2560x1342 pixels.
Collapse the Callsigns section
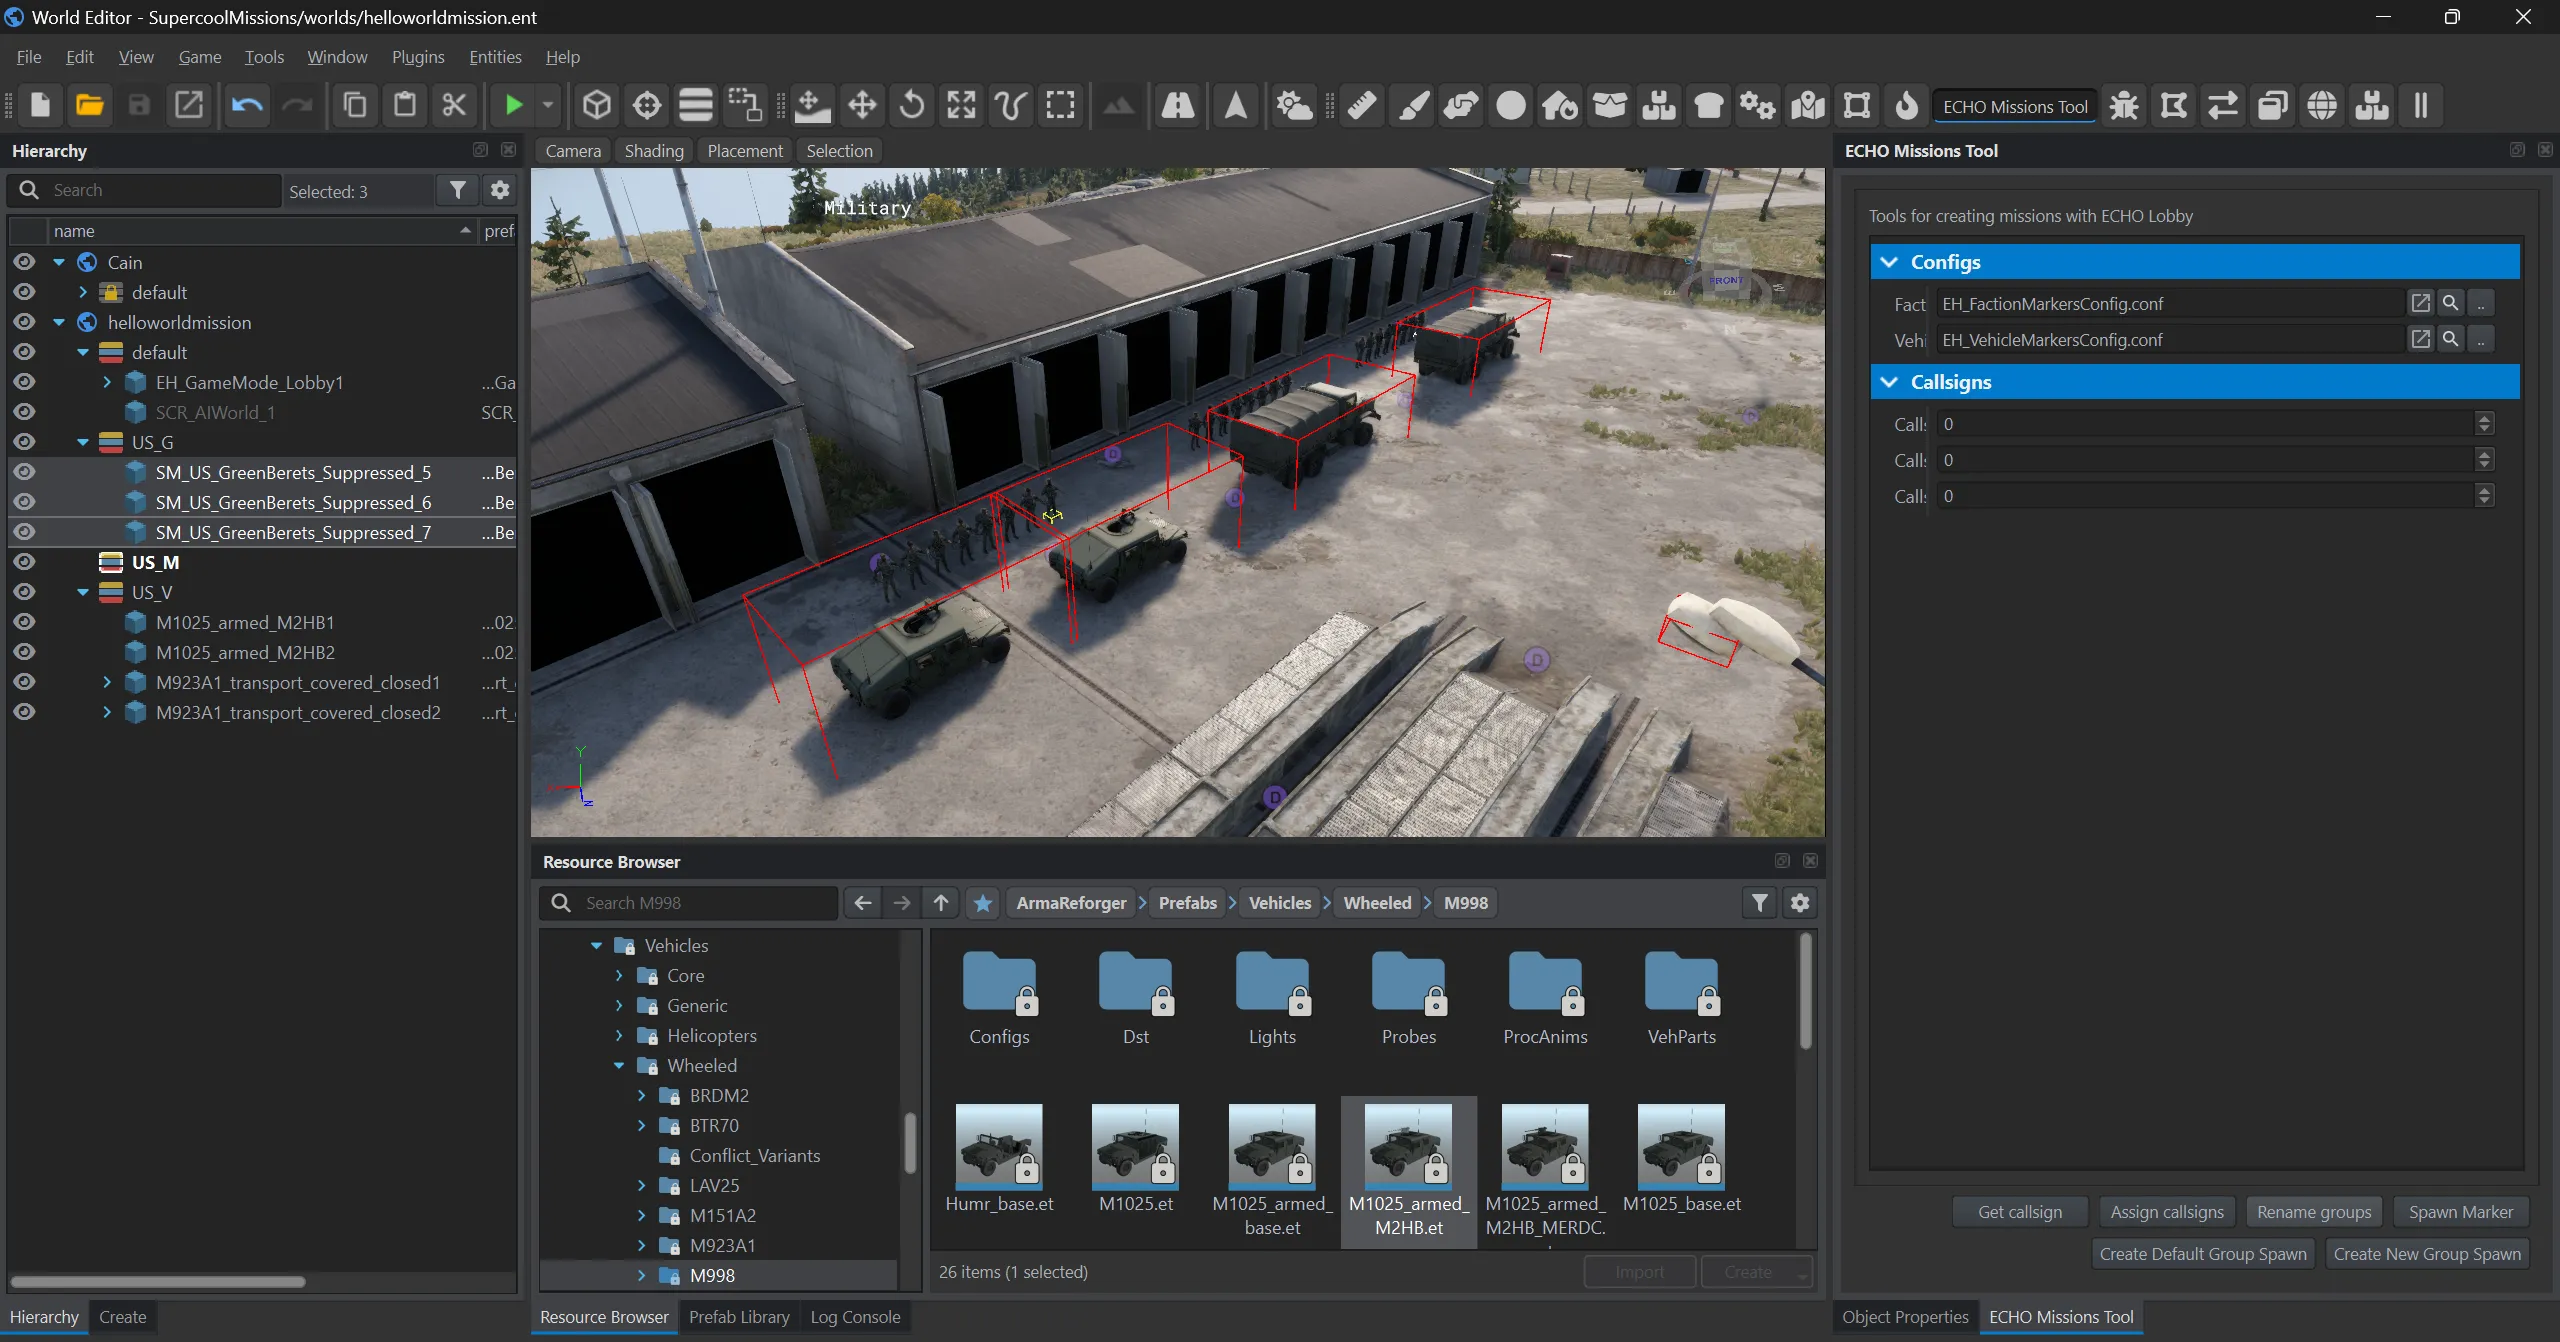pyautogui.click(x=1889, y=382)
